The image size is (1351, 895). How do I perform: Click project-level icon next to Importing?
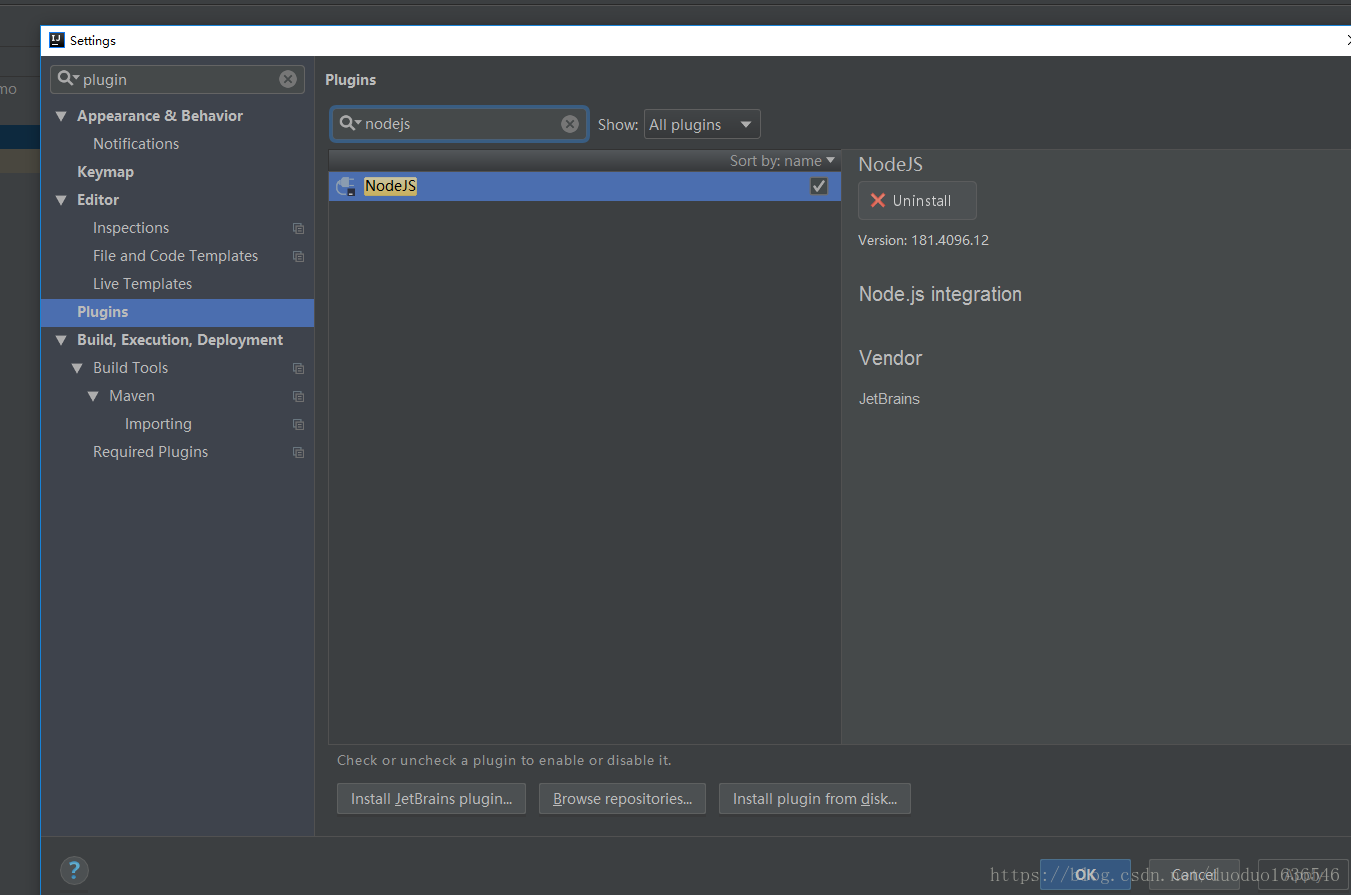(298, 425)
